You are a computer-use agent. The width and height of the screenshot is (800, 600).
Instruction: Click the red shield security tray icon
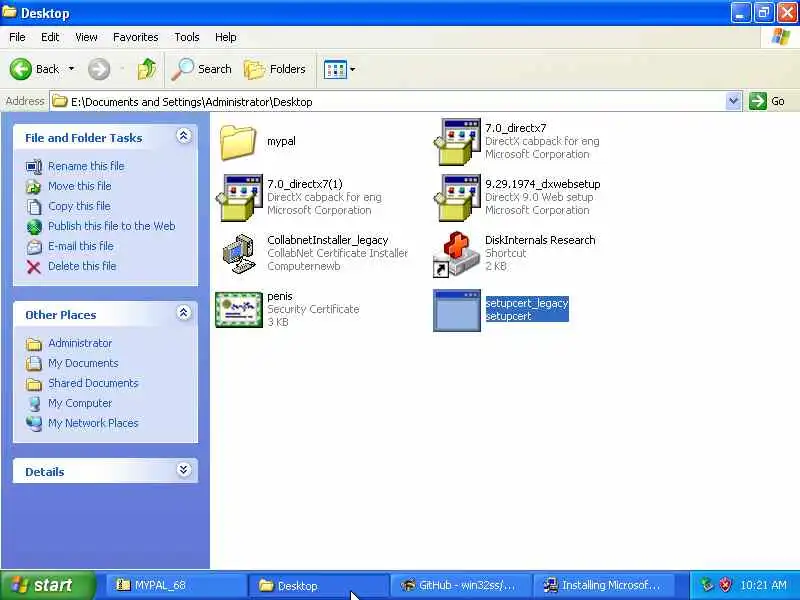pos(725,585)
